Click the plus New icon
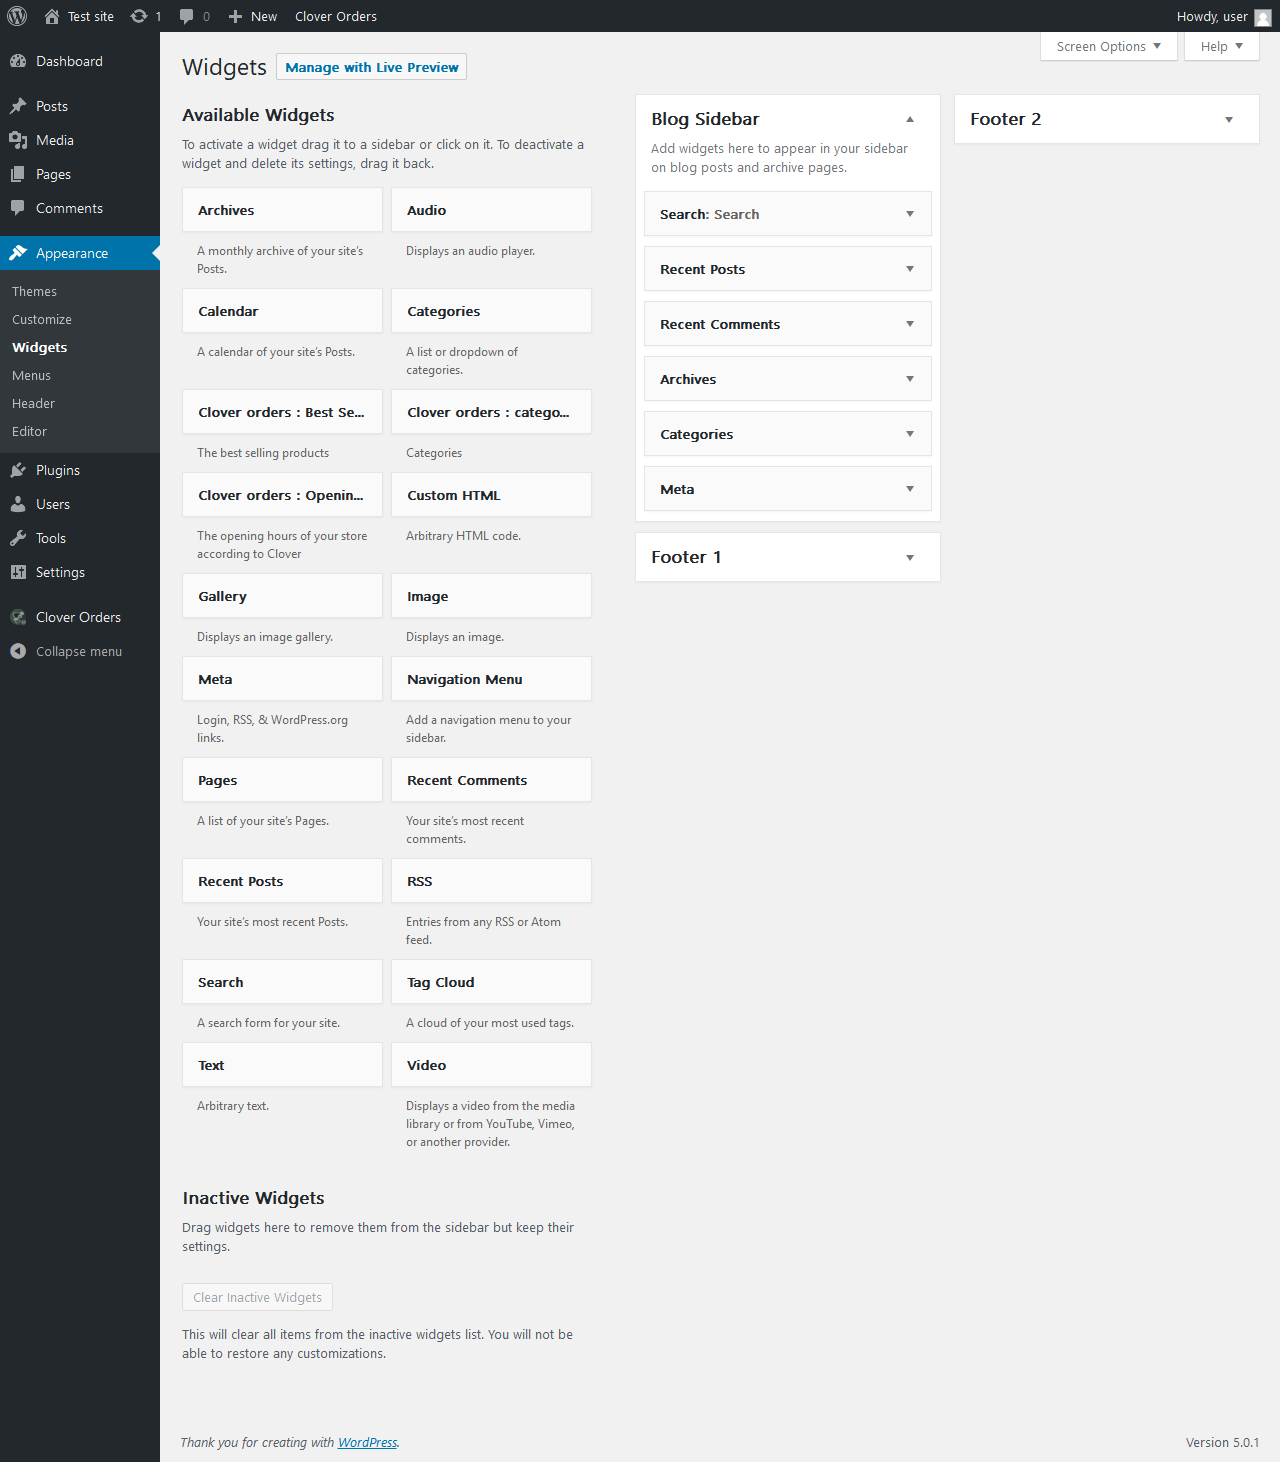 pos(235,16)
